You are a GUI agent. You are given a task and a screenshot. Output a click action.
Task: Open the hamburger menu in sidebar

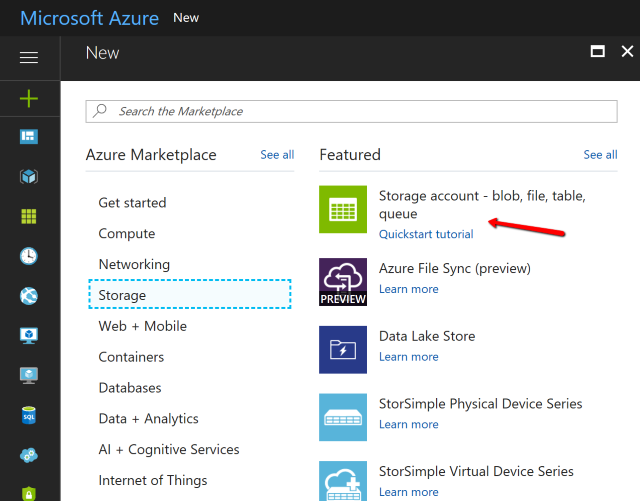click(x=29, y=57)
